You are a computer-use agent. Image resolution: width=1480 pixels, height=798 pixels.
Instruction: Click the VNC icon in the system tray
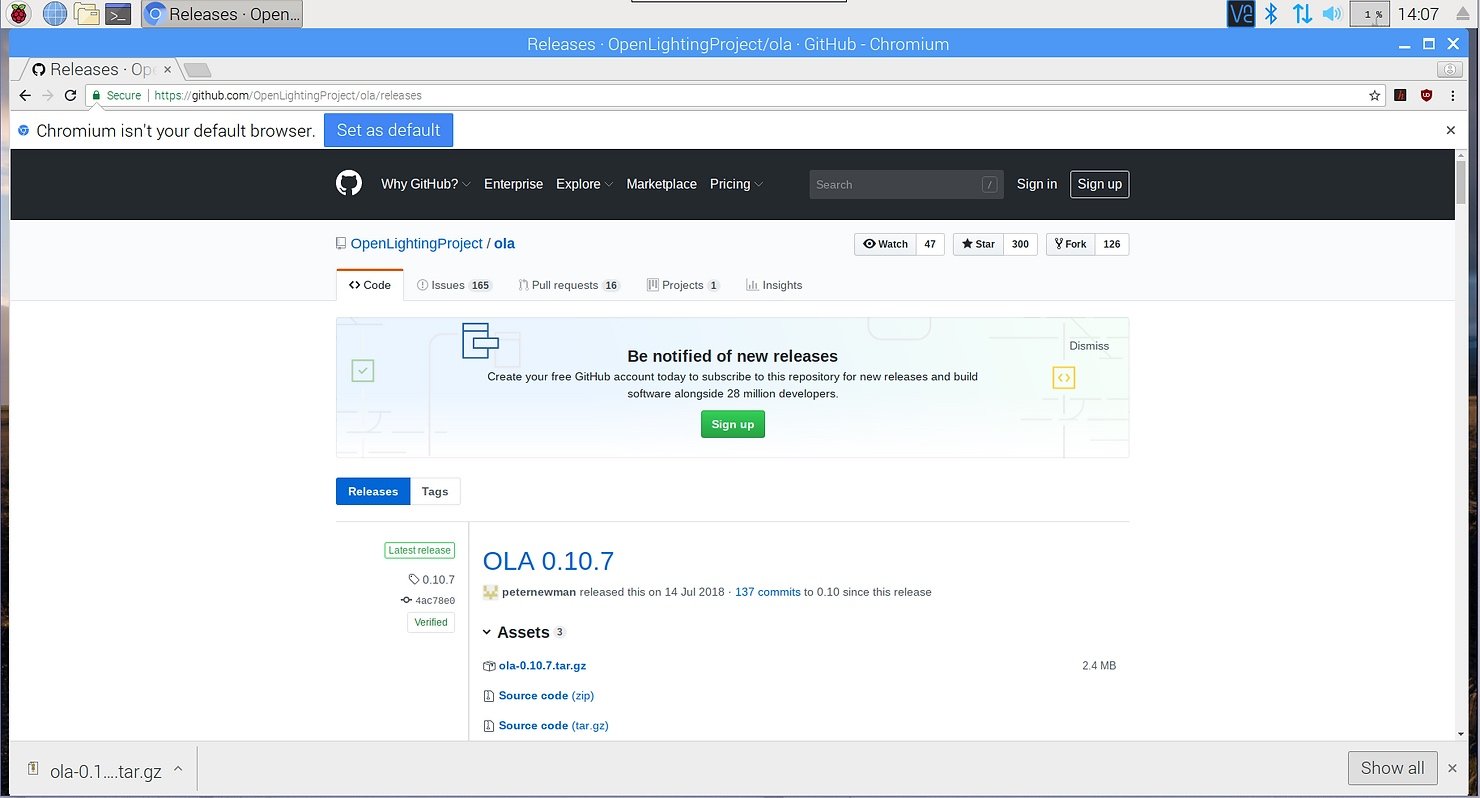pyautogui.click(x=1240, y=13)
